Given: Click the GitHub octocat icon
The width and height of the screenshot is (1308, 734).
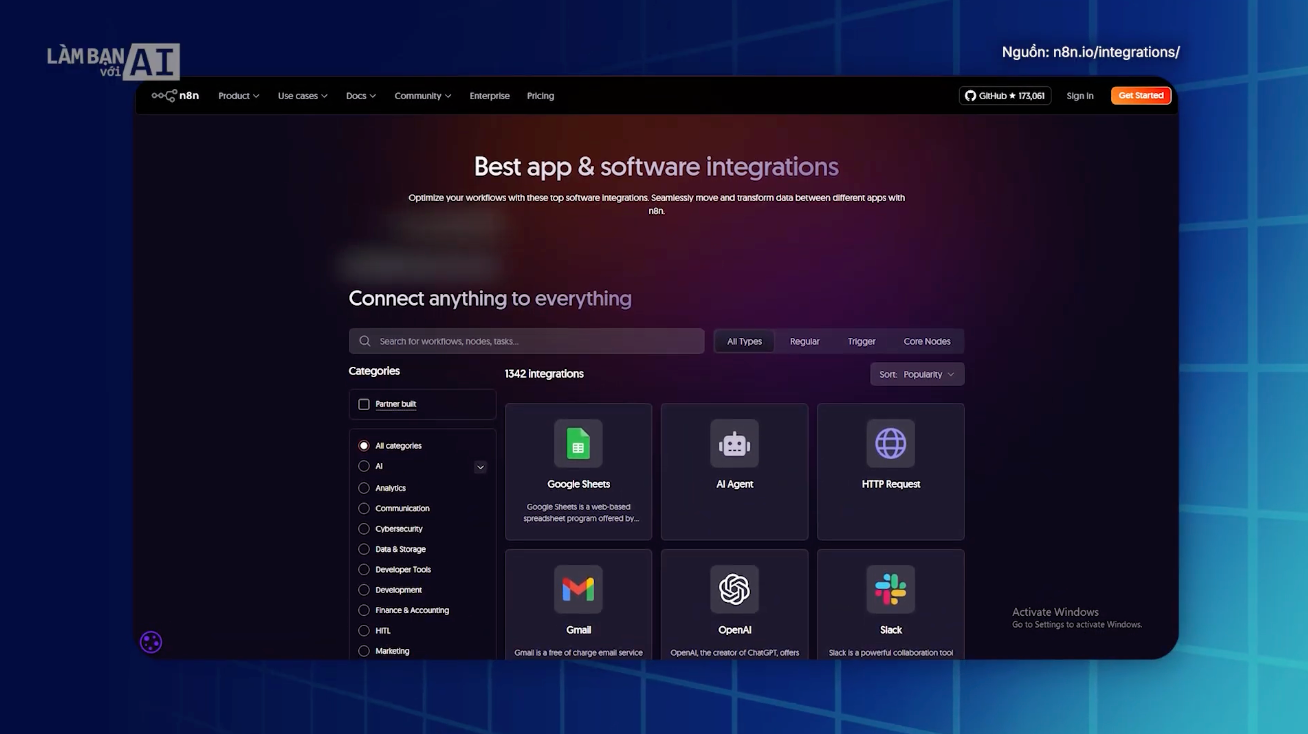Looking at the screenshot, I should click(x=970, y=96).
